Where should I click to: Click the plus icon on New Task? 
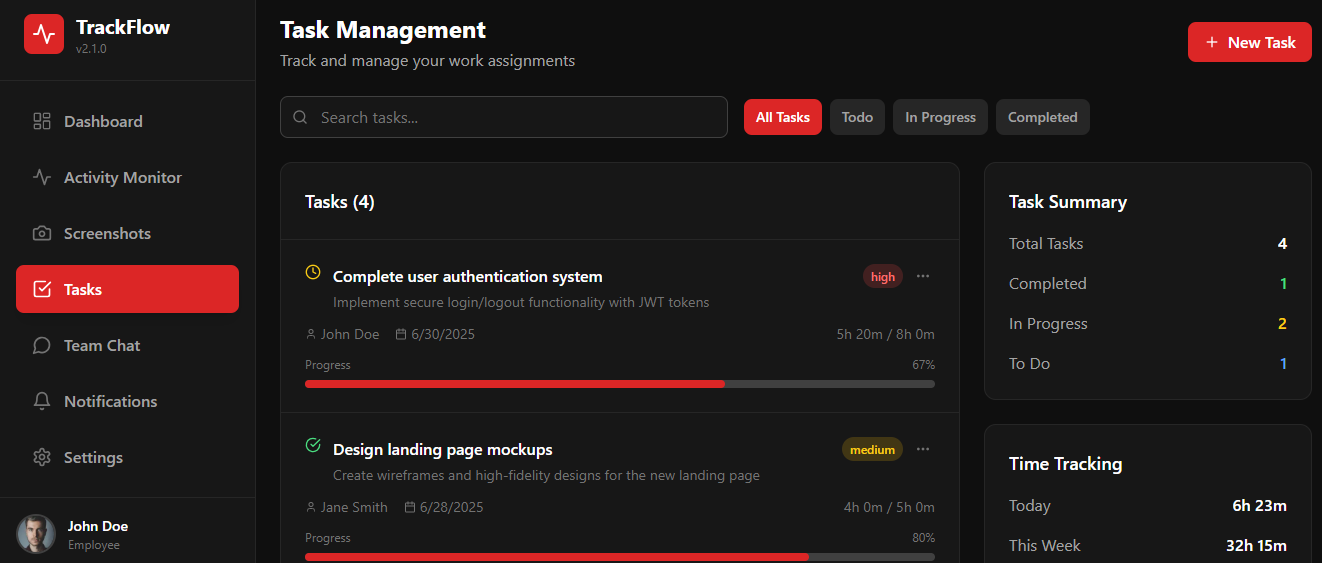click(1212, 42)
